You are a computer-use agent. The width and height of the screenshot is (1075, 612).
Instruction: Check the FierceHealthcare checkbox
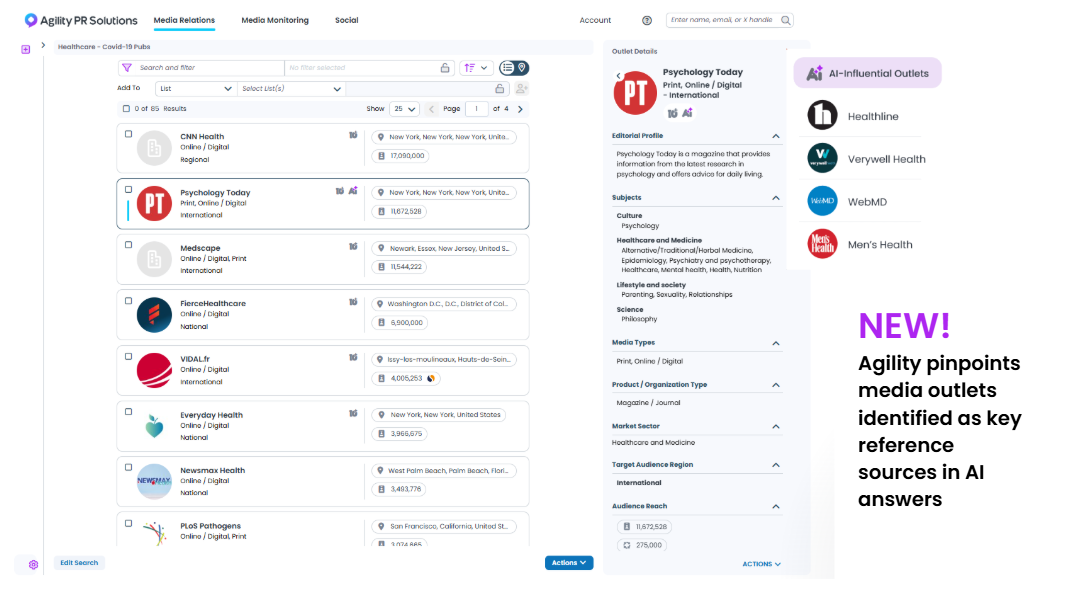click(128, 301)
